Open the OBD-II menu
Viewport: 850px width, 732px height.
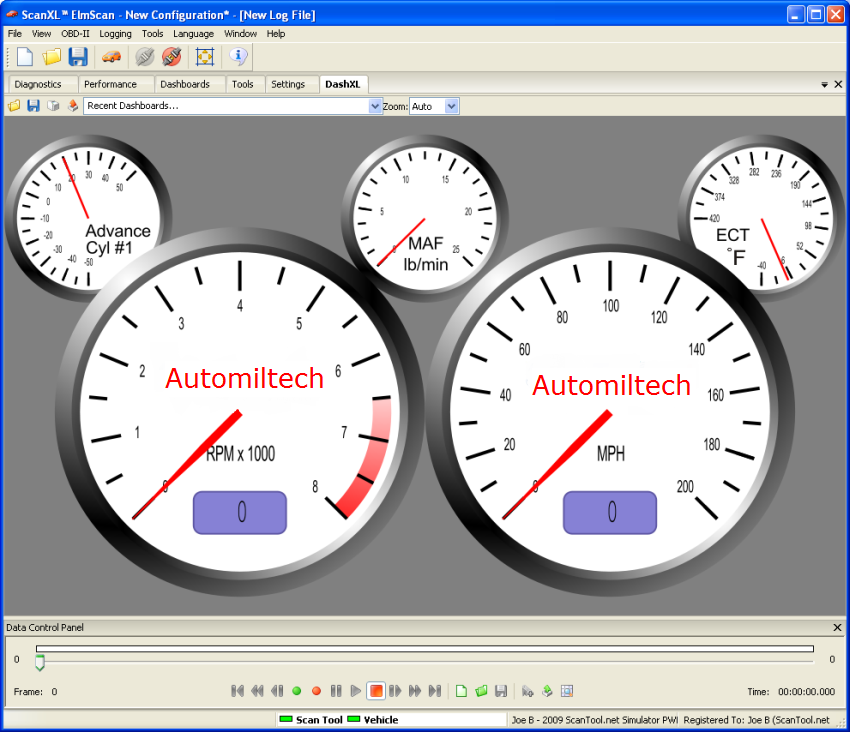[x=75, y=34]
